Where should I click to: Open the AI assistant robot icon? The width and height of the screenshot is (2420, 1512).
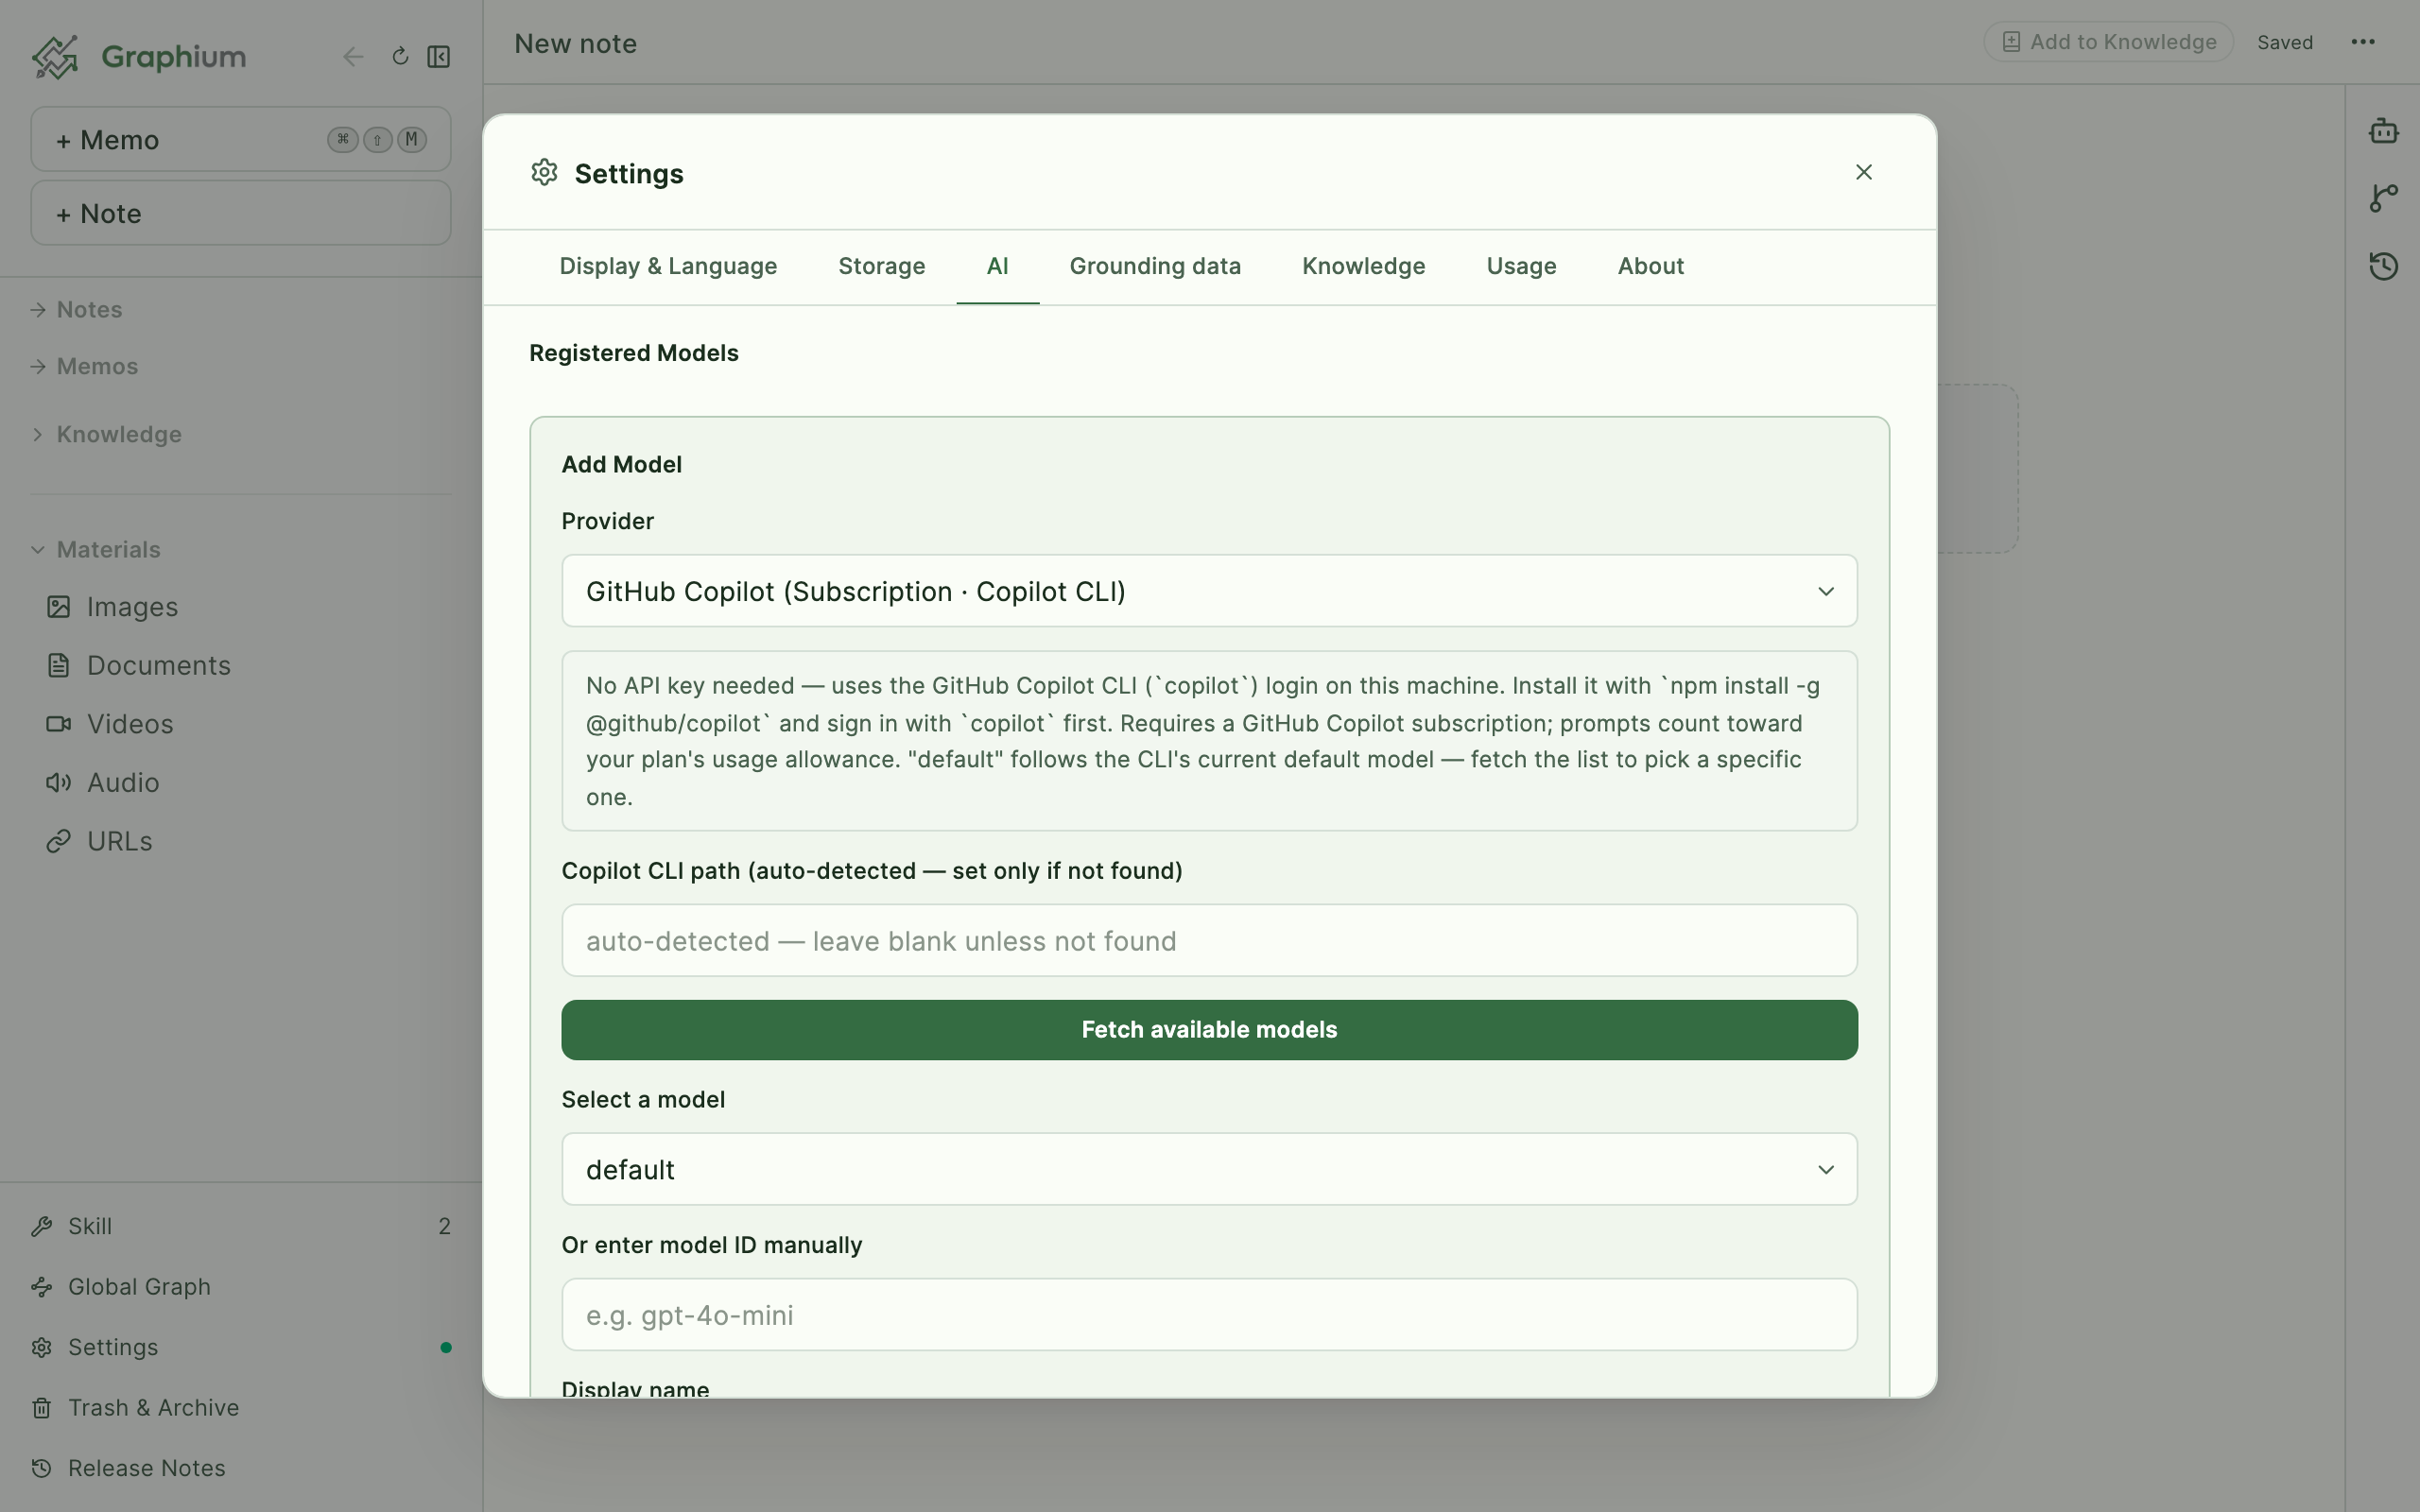click(2384, 131)
